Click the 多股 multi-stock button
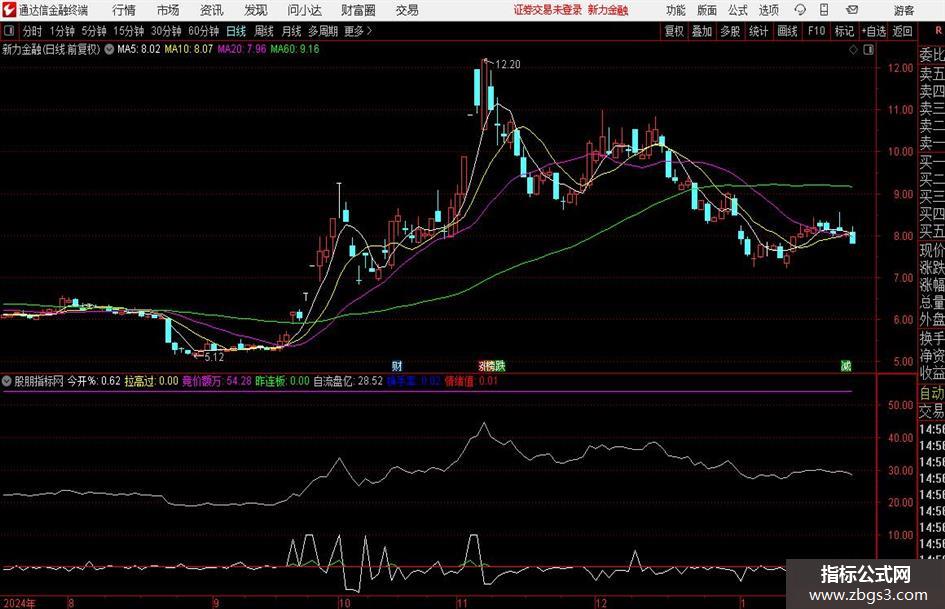 [730, 31]
